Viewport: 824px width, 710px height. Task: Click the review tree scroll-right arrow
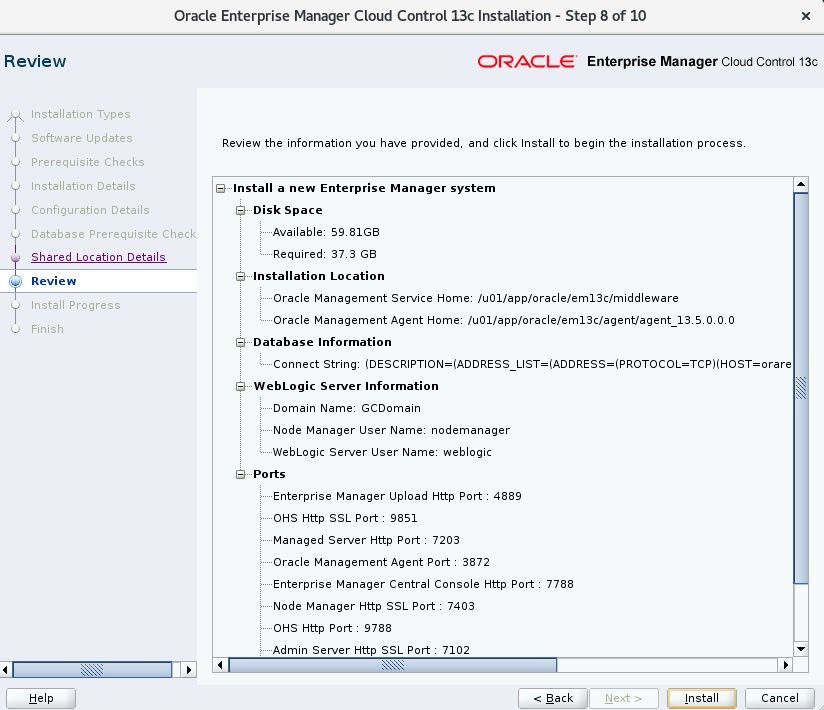[x=786, y=665]
